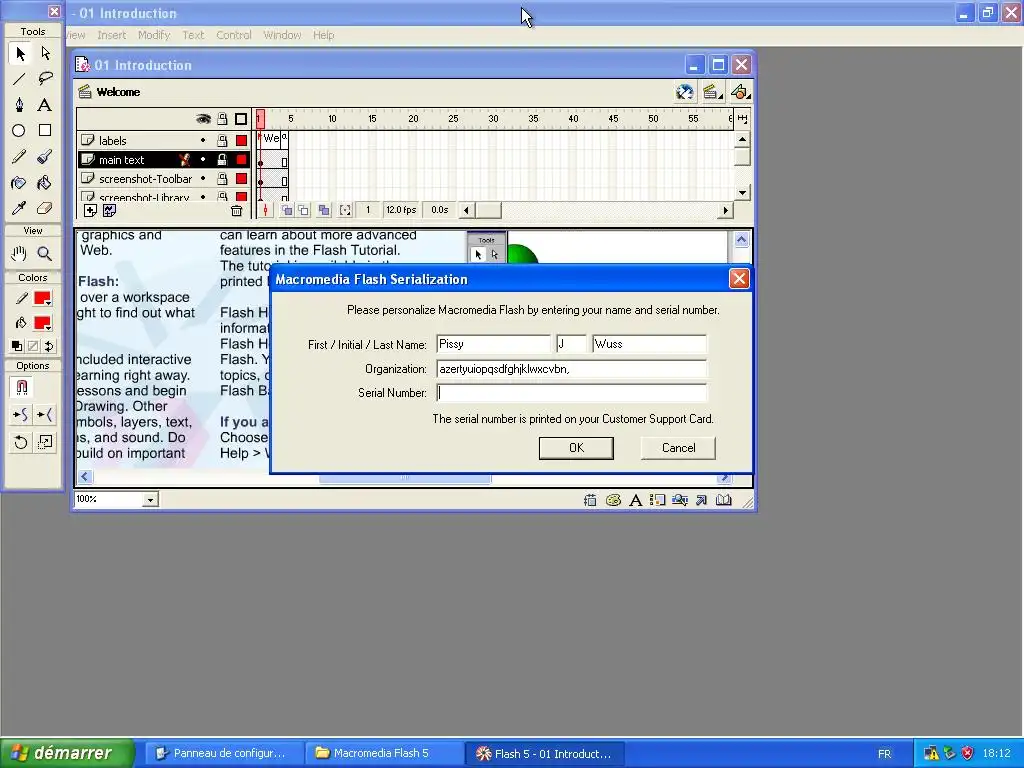Open the Insert menu
Viewport: 1024px width, 768px height.
pos(112,35)
